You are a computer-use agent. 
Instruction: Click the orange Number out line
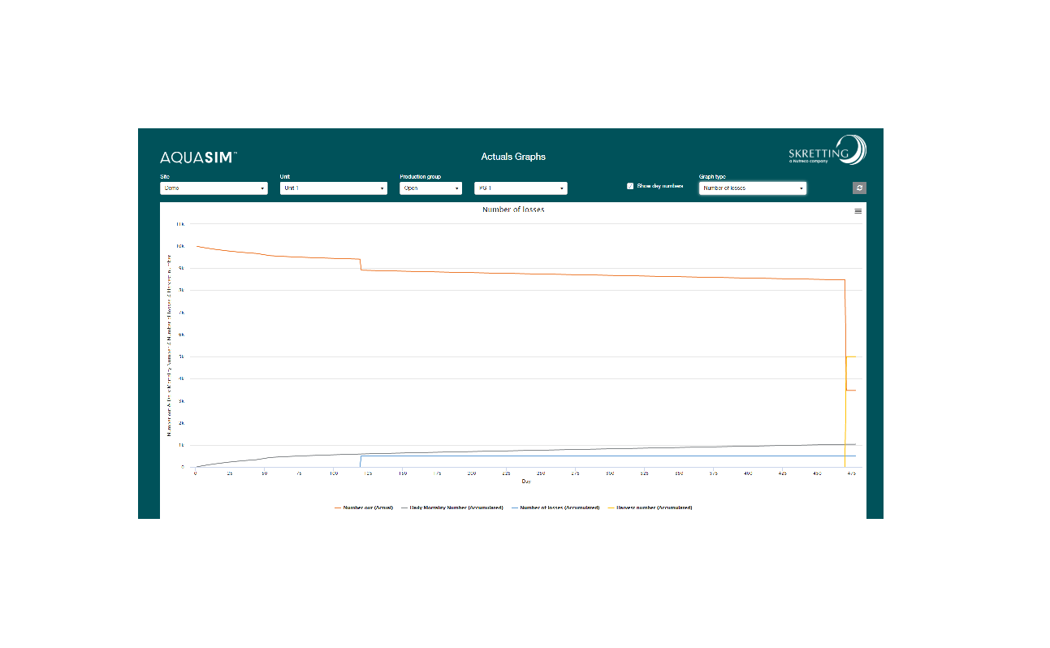[600, 275]
